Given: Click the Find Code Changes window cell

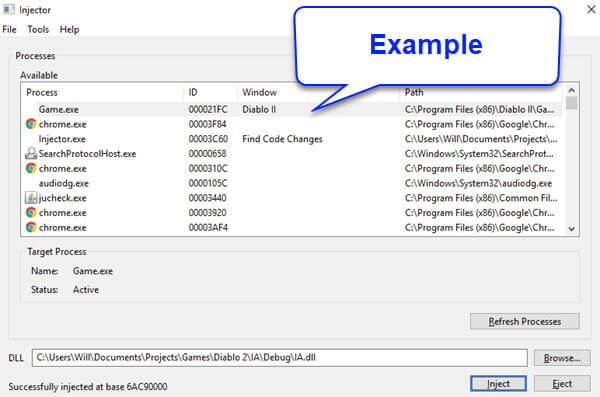Looking at the screenshot, I should [282, 139].
